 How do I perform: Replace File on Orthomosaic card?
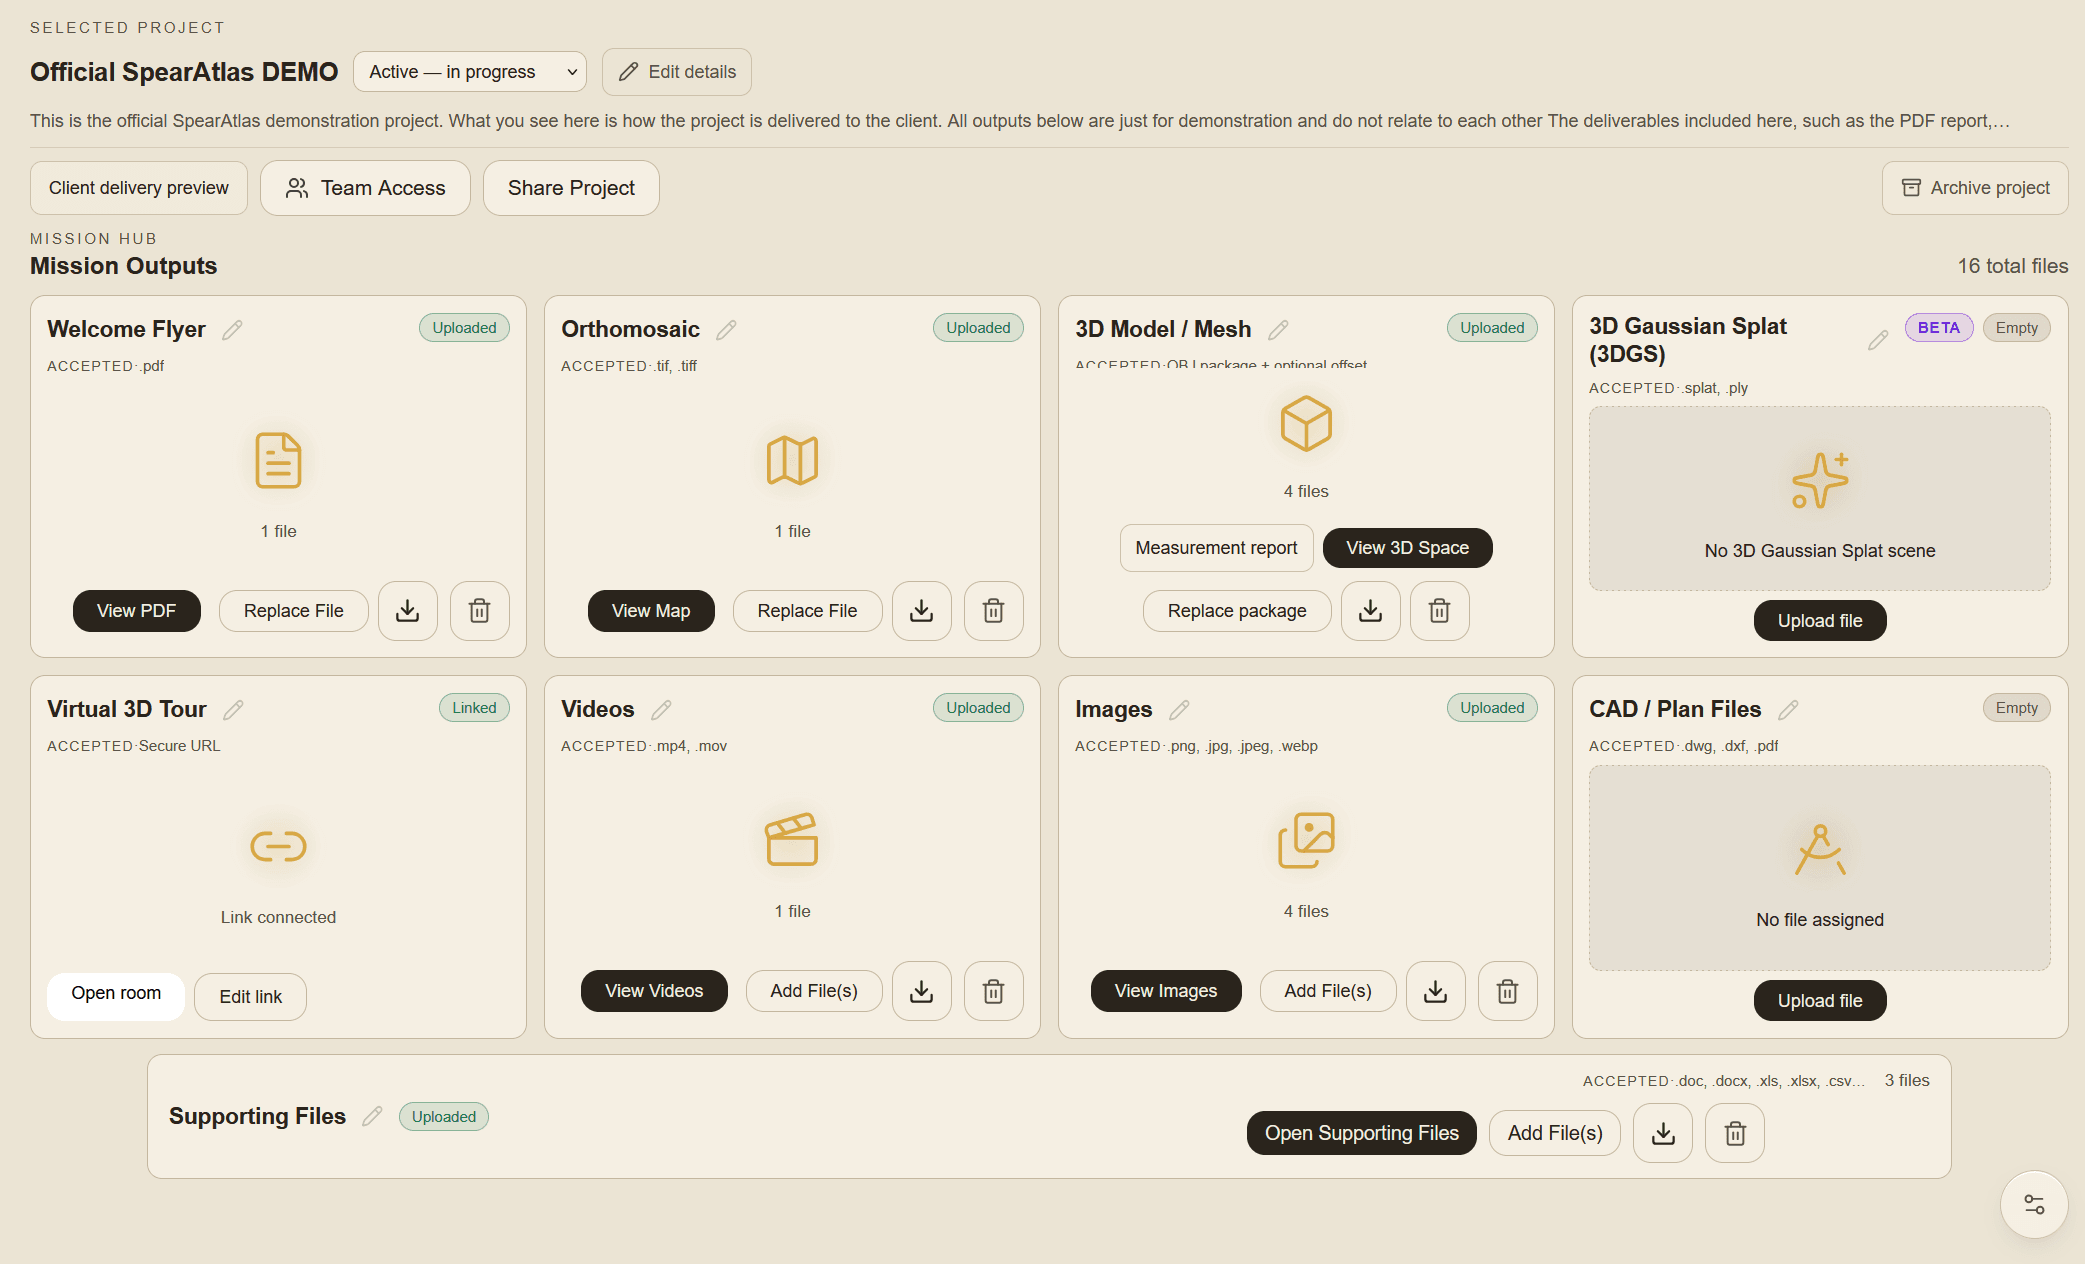[808, 611]
